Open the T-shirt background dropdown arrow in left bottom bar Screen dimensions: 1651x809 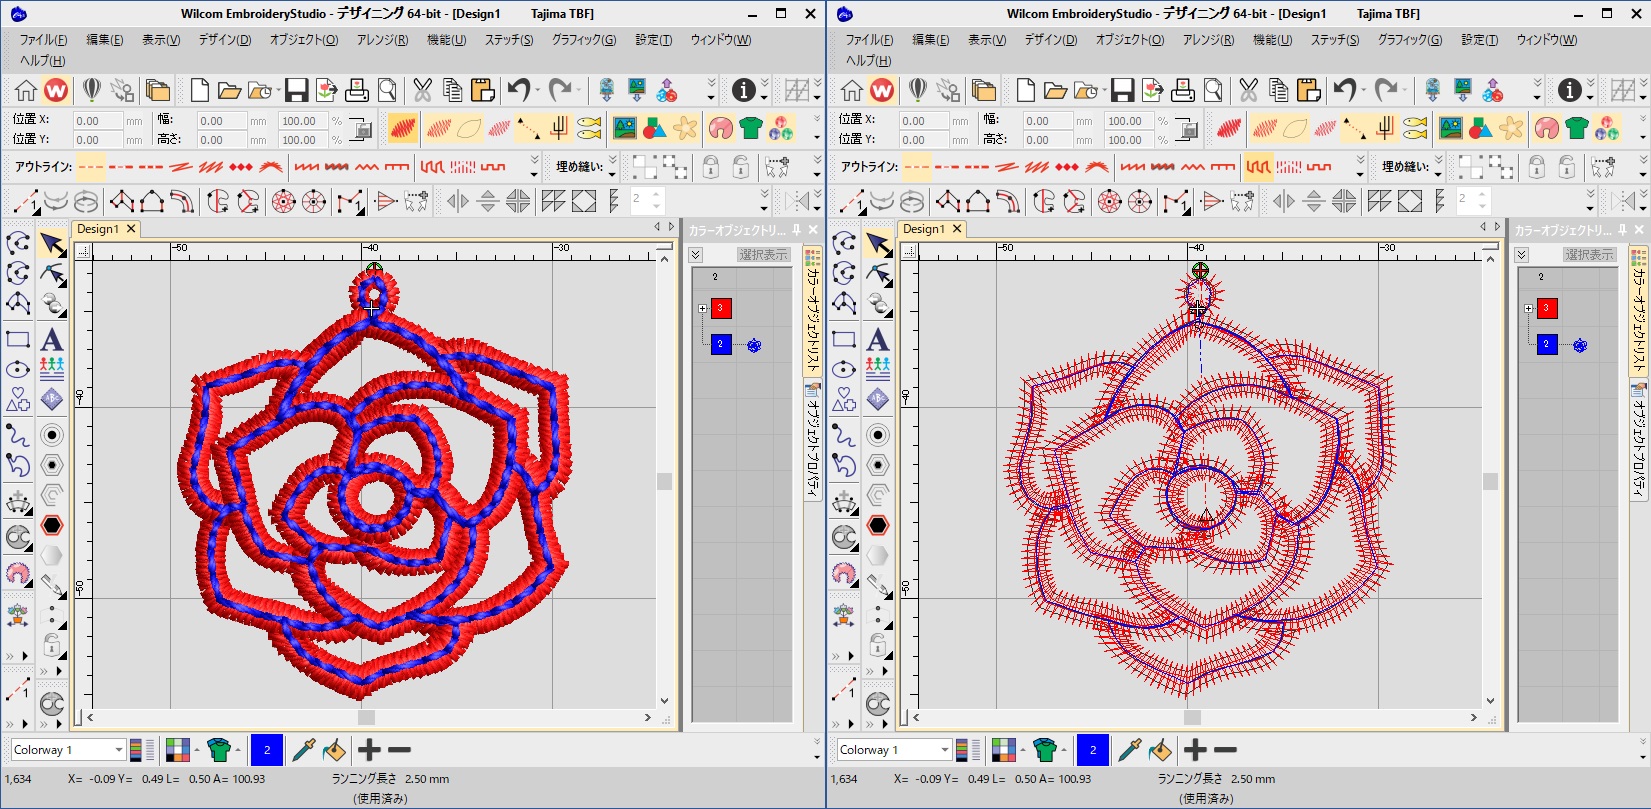point(237,749)
